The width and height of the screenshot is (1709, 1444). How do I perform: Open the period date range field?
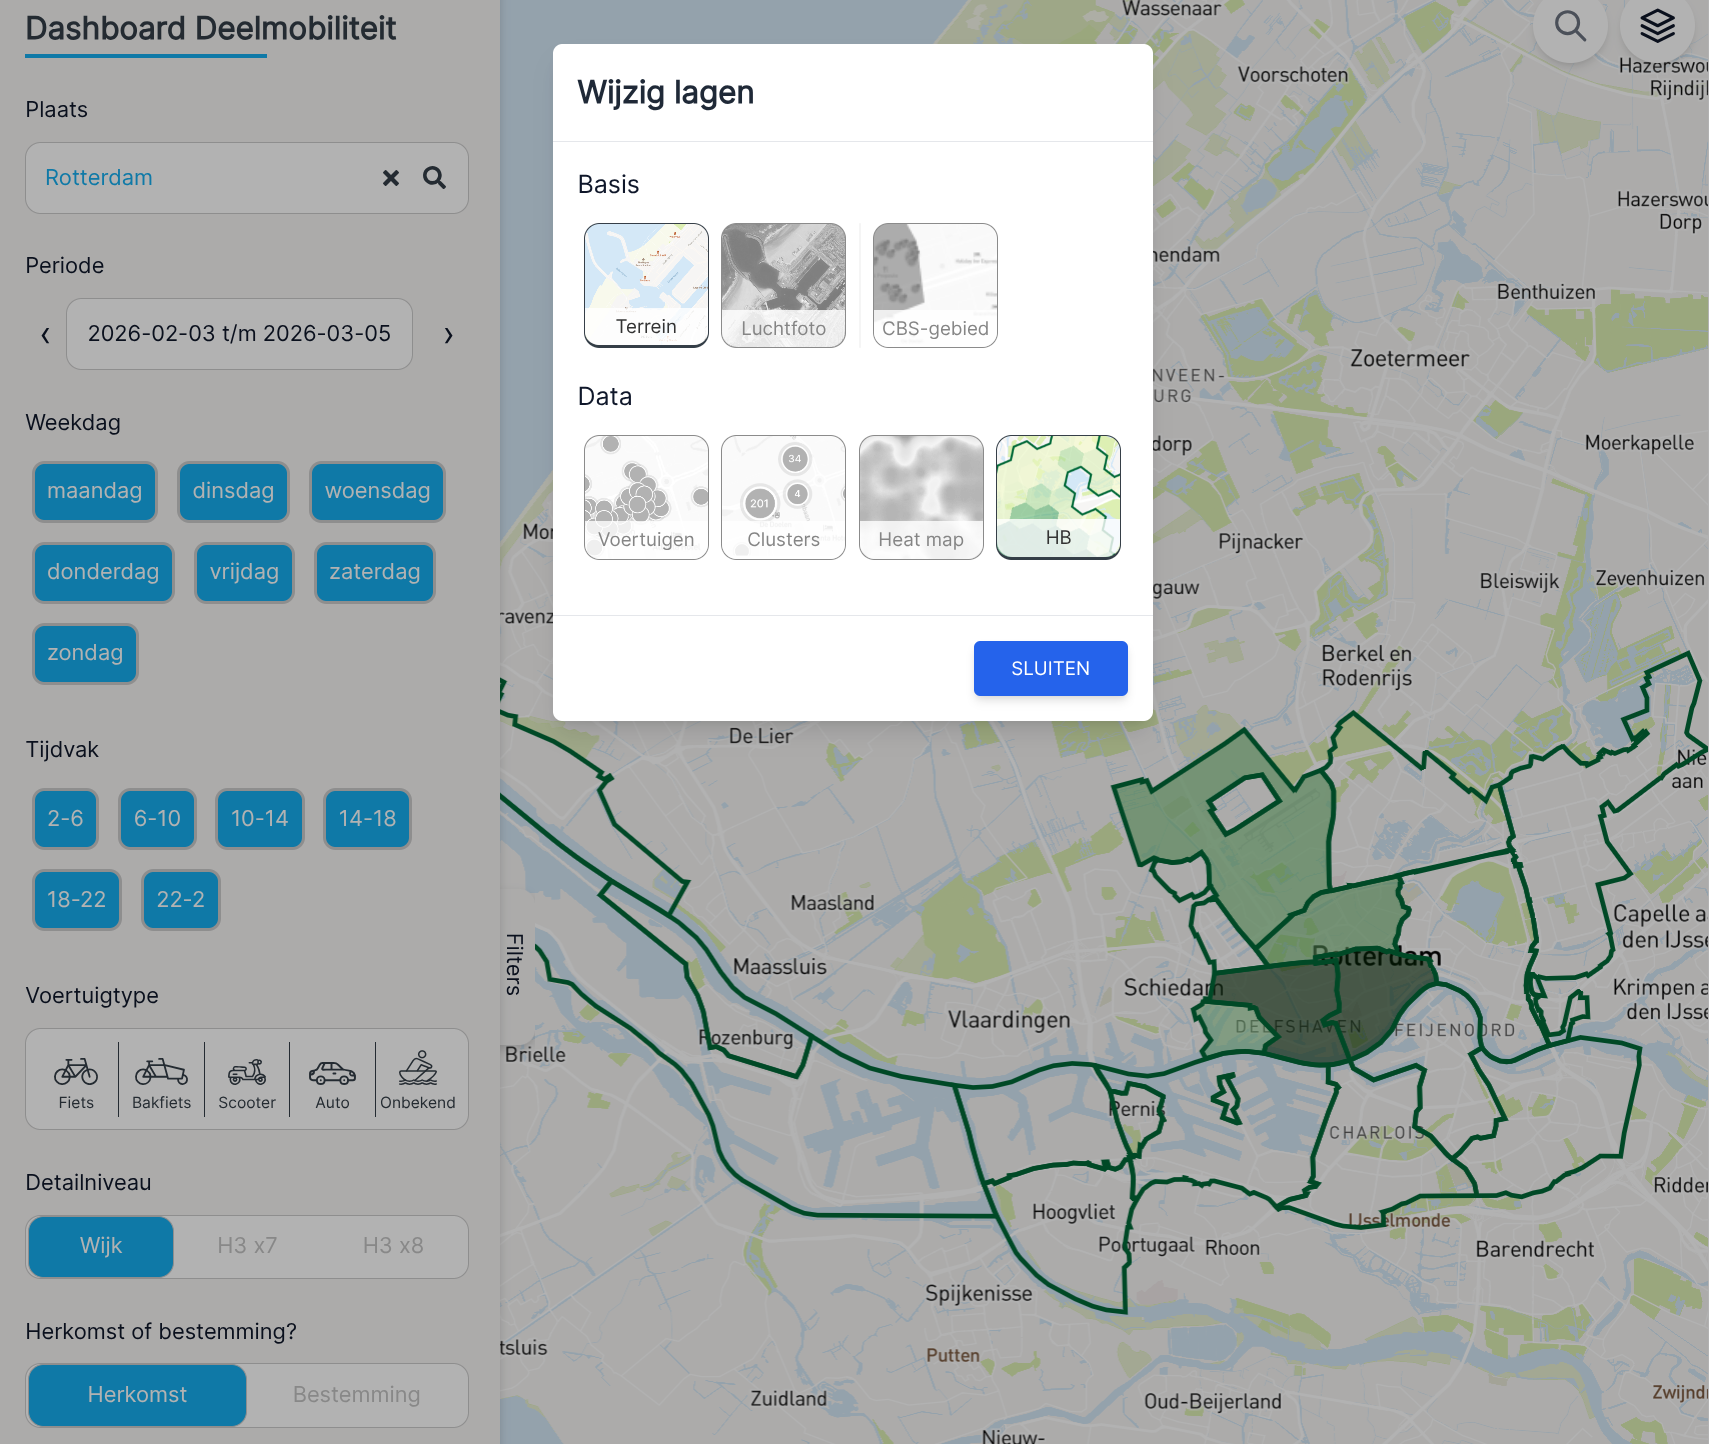click(239, 334)
